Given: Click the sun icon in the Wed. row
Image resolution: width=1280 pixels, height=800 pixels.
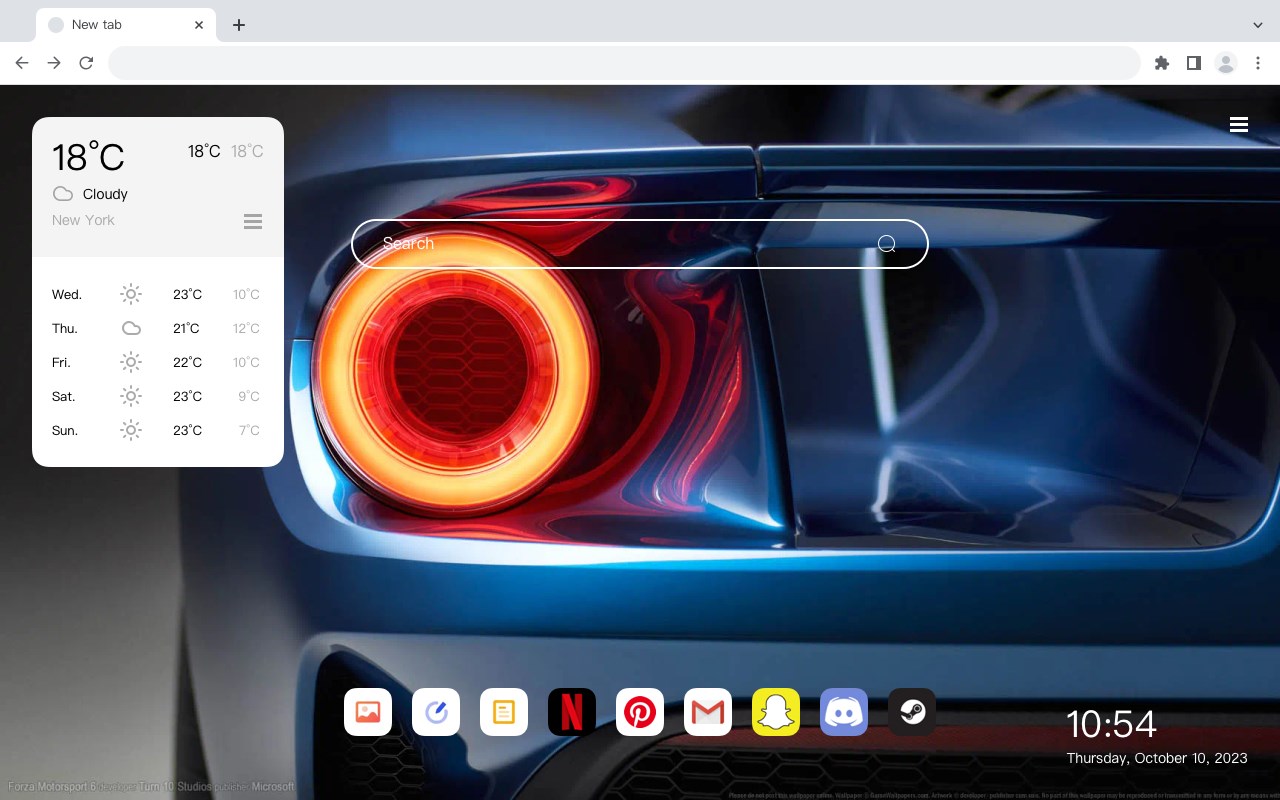Looking at the screenshot, I should (x=131, y=294).
